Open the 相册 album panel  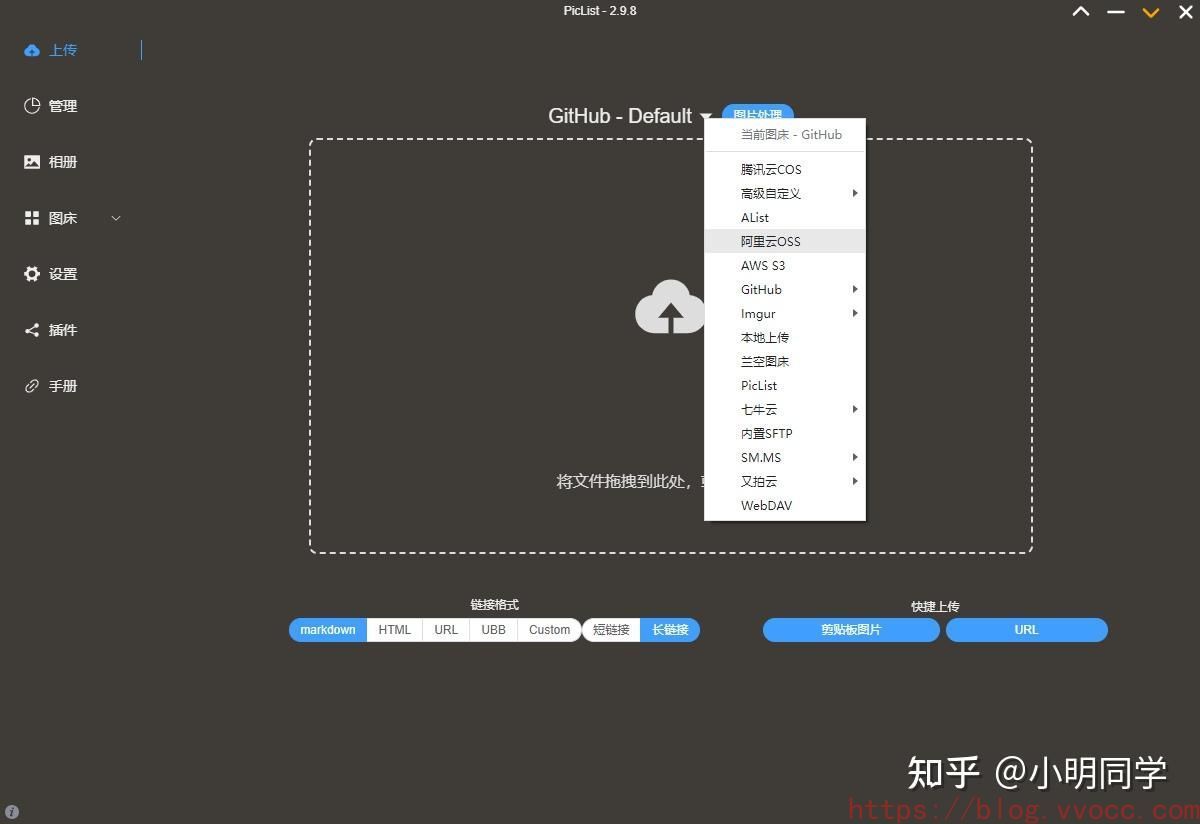(50, 161)
